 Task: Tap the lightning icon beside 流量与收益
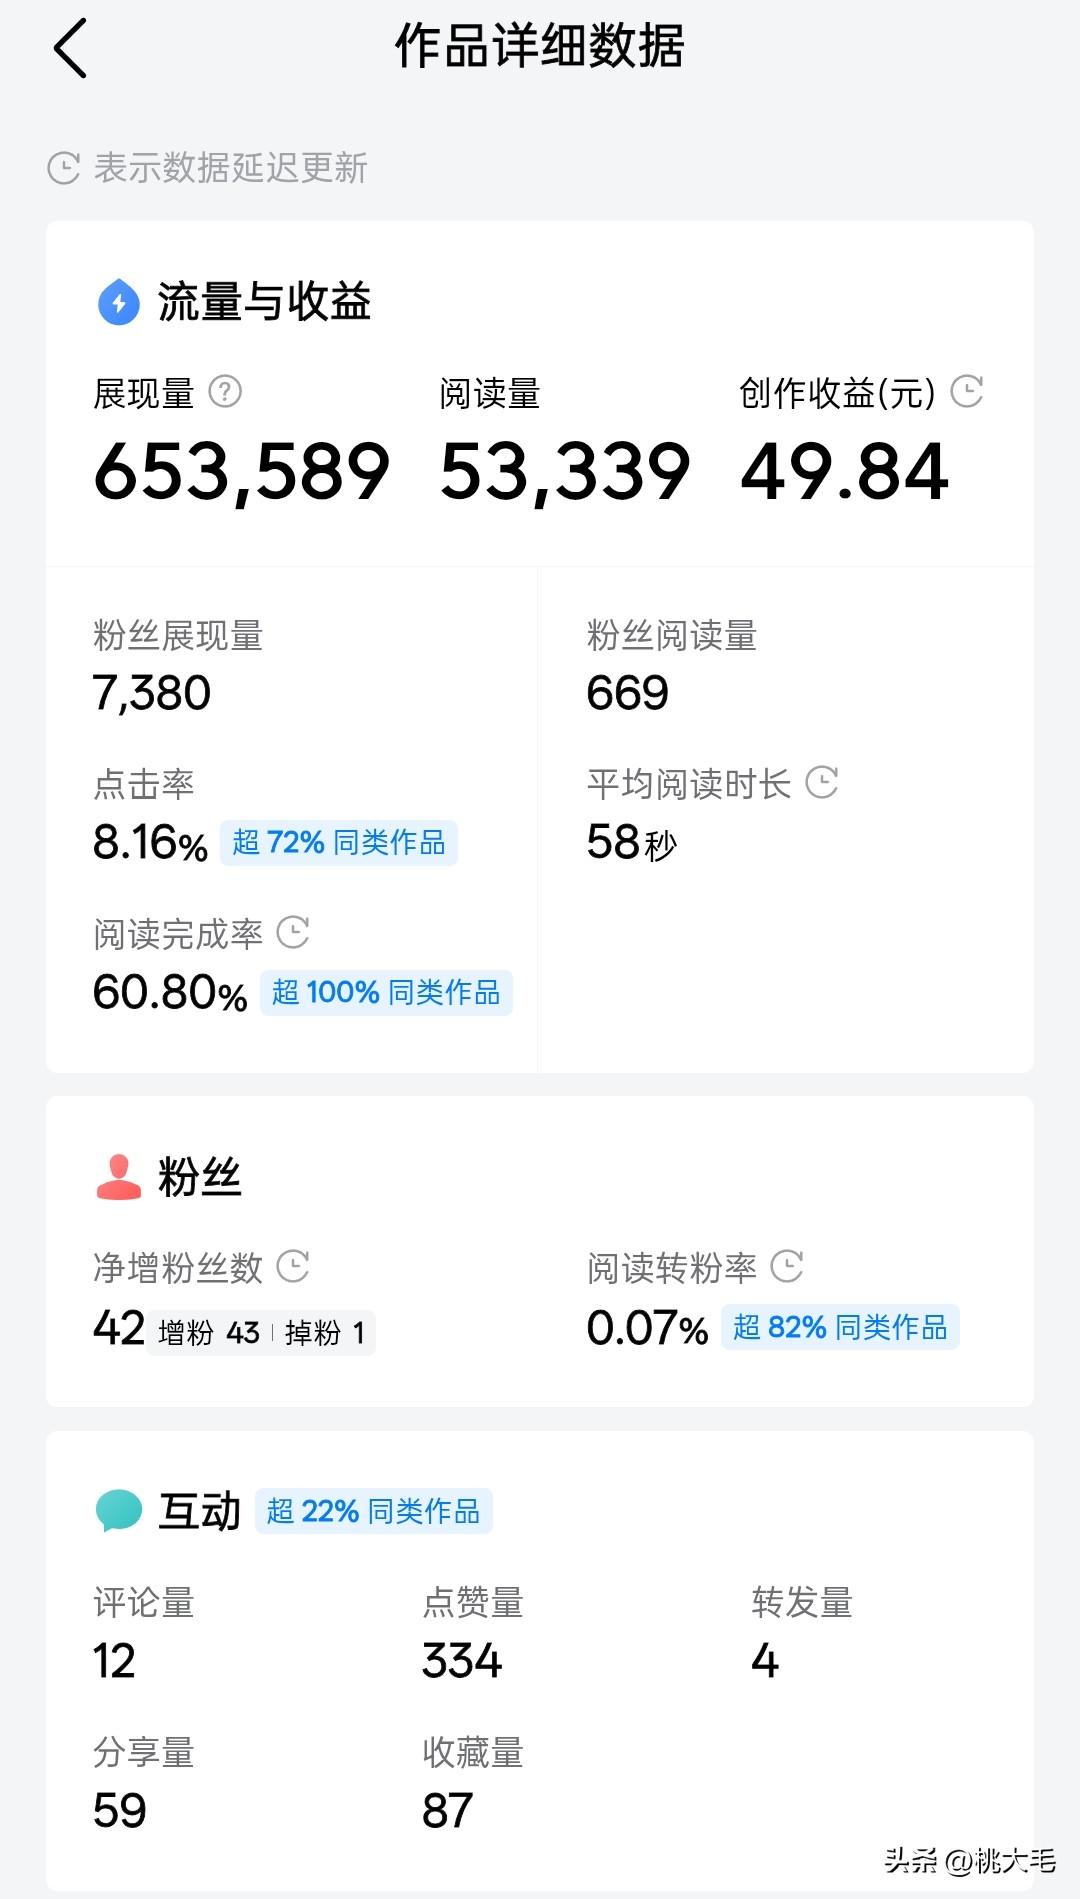[117, 303]
